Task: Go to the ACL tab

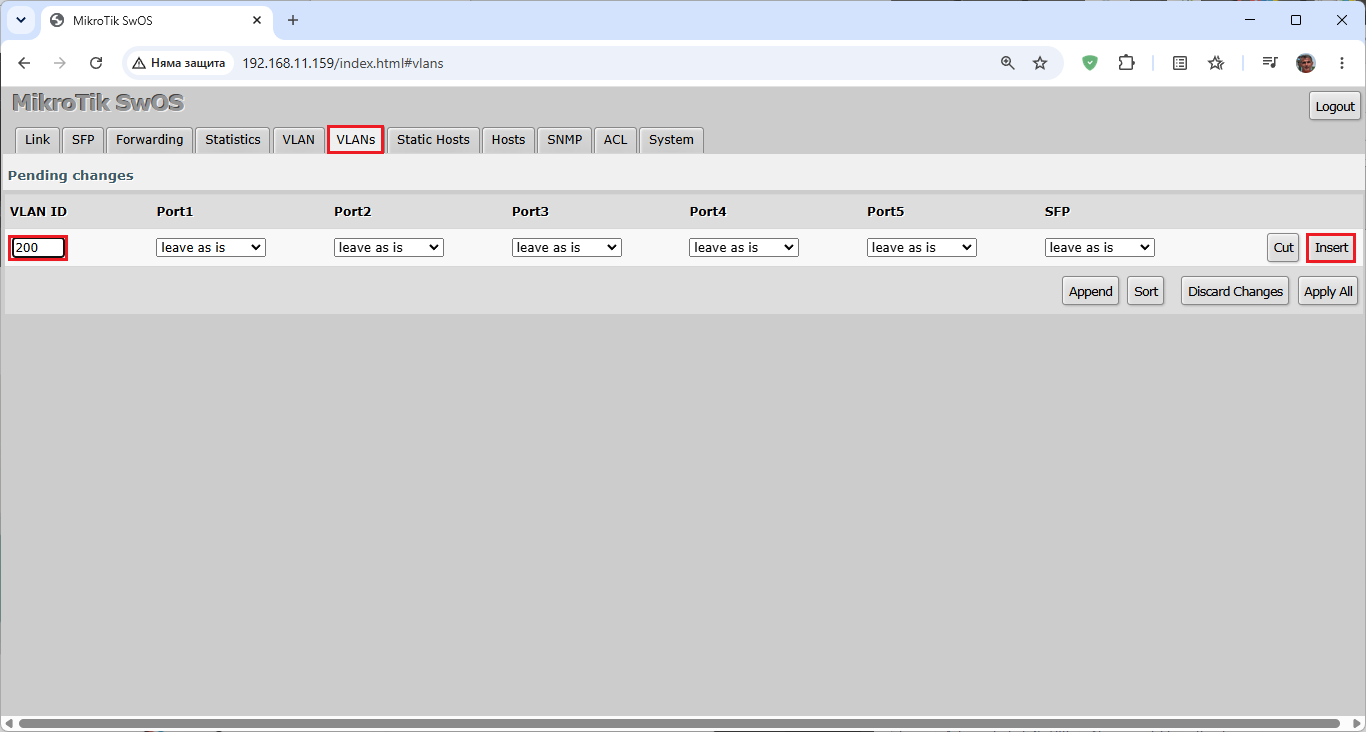Action: point(616,140)
